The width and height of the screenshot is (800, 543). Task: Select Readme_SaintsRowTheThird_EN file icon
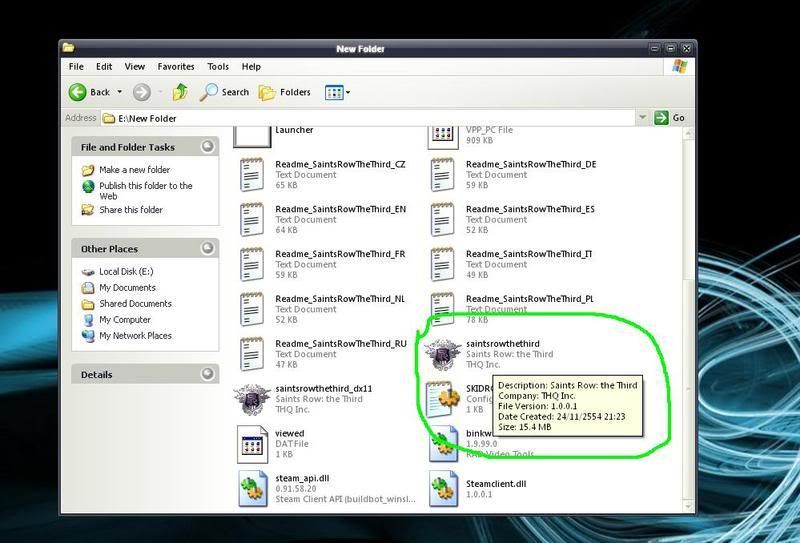point(252,219)
